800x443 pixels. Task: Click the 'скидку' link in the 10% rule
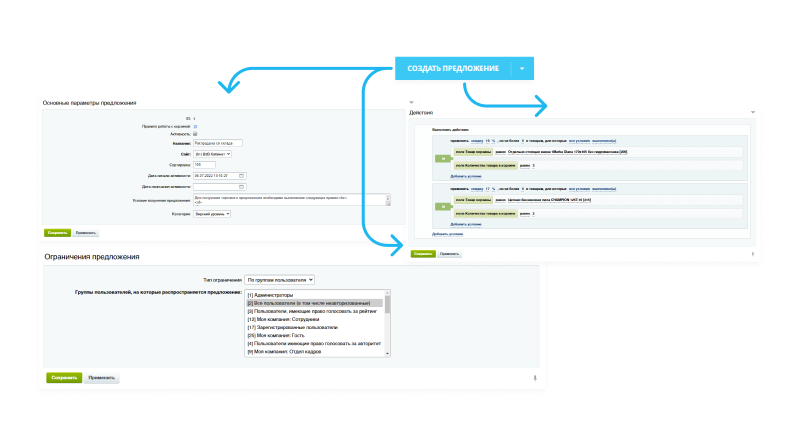tap(477, 141)
